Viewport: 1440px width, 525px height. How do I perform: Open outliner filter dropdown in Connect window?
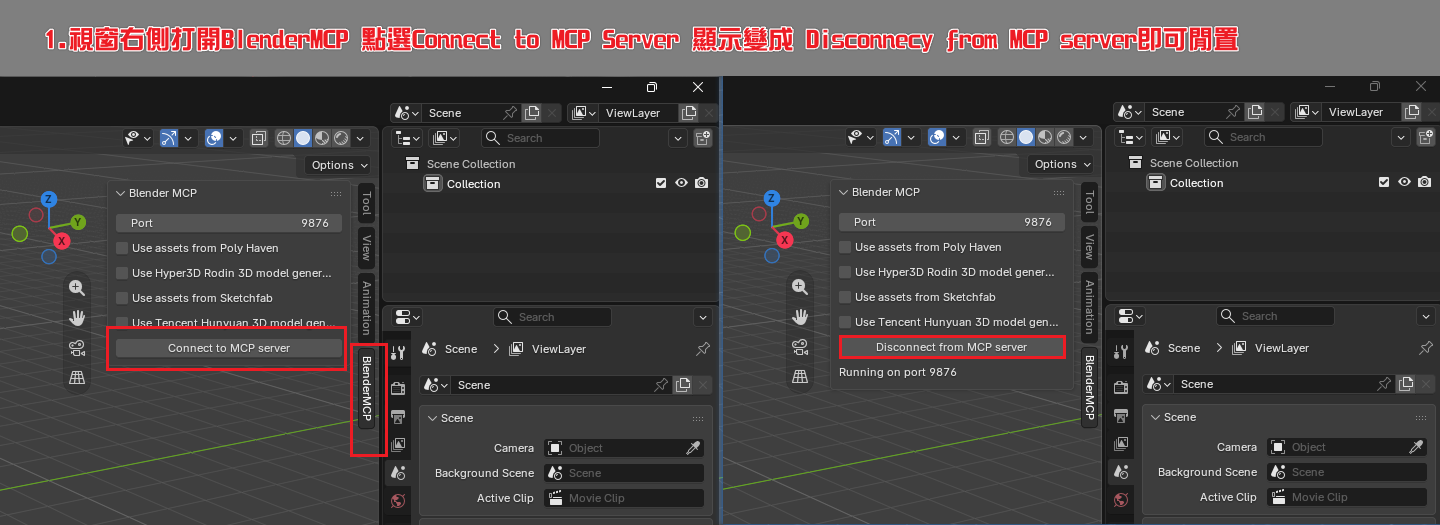tap(678, 138)
